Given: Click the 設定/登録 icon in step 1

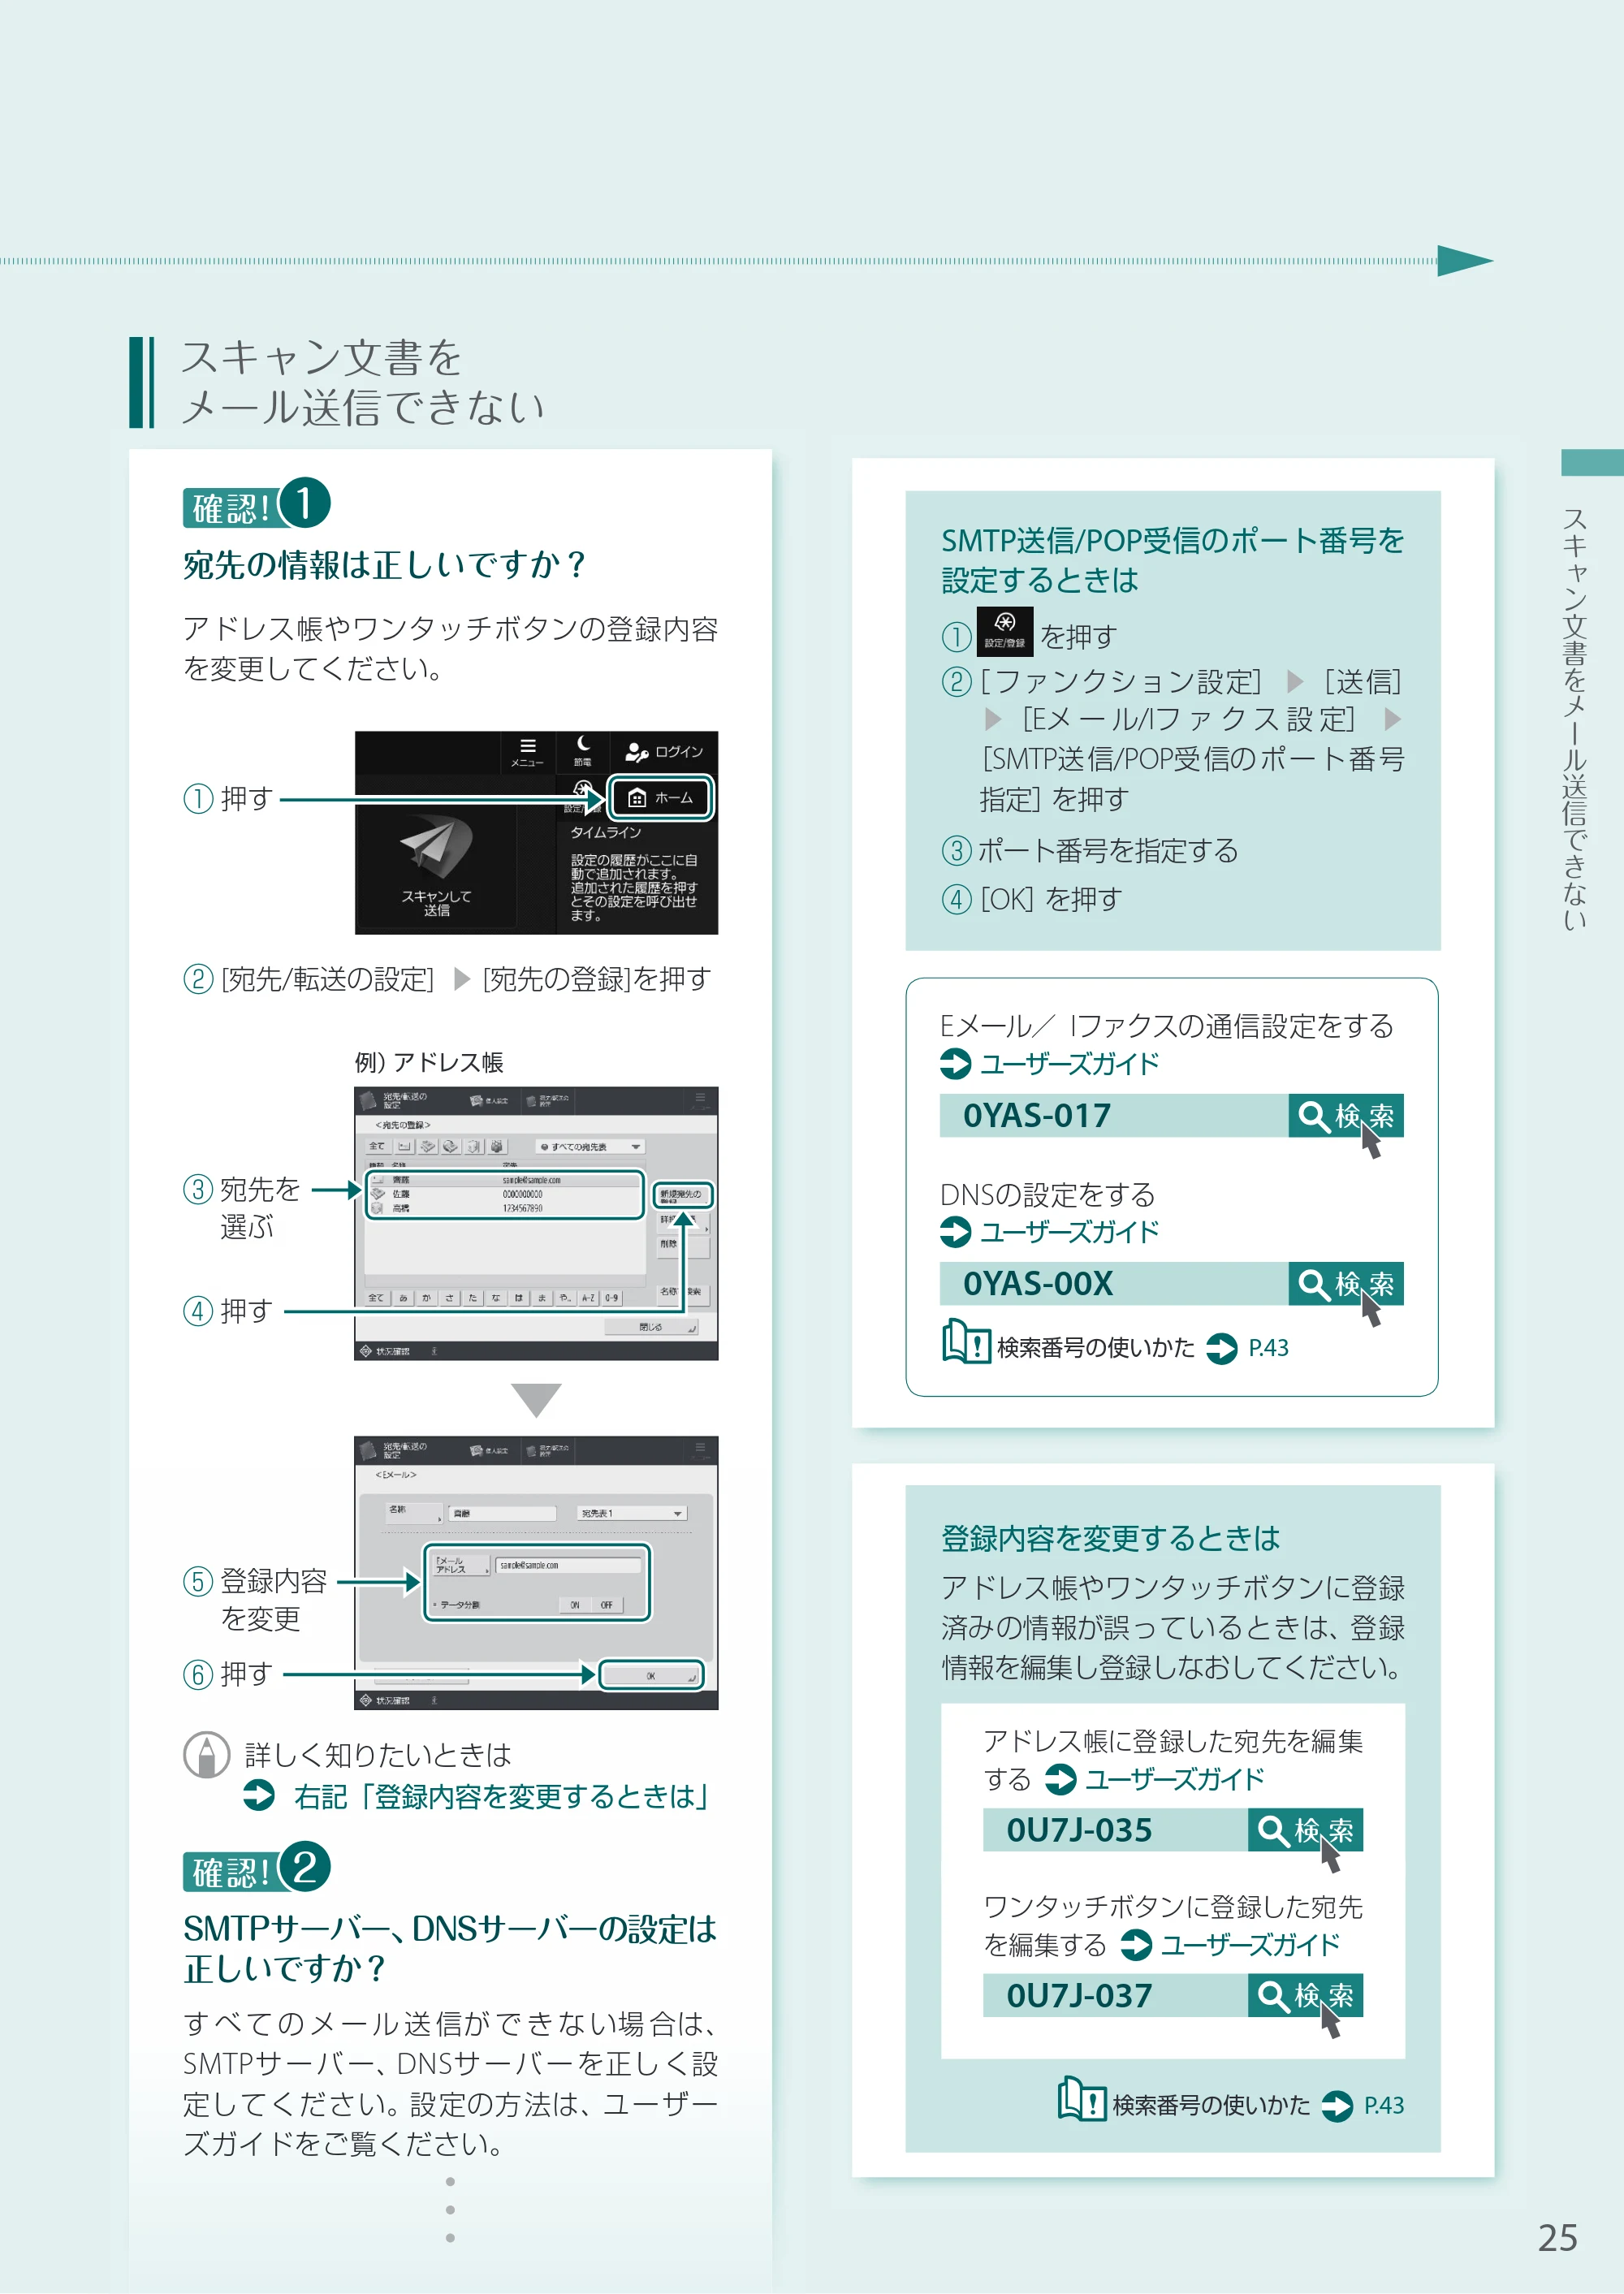Looking at the screenshot, I should [x=1004, y=632].
